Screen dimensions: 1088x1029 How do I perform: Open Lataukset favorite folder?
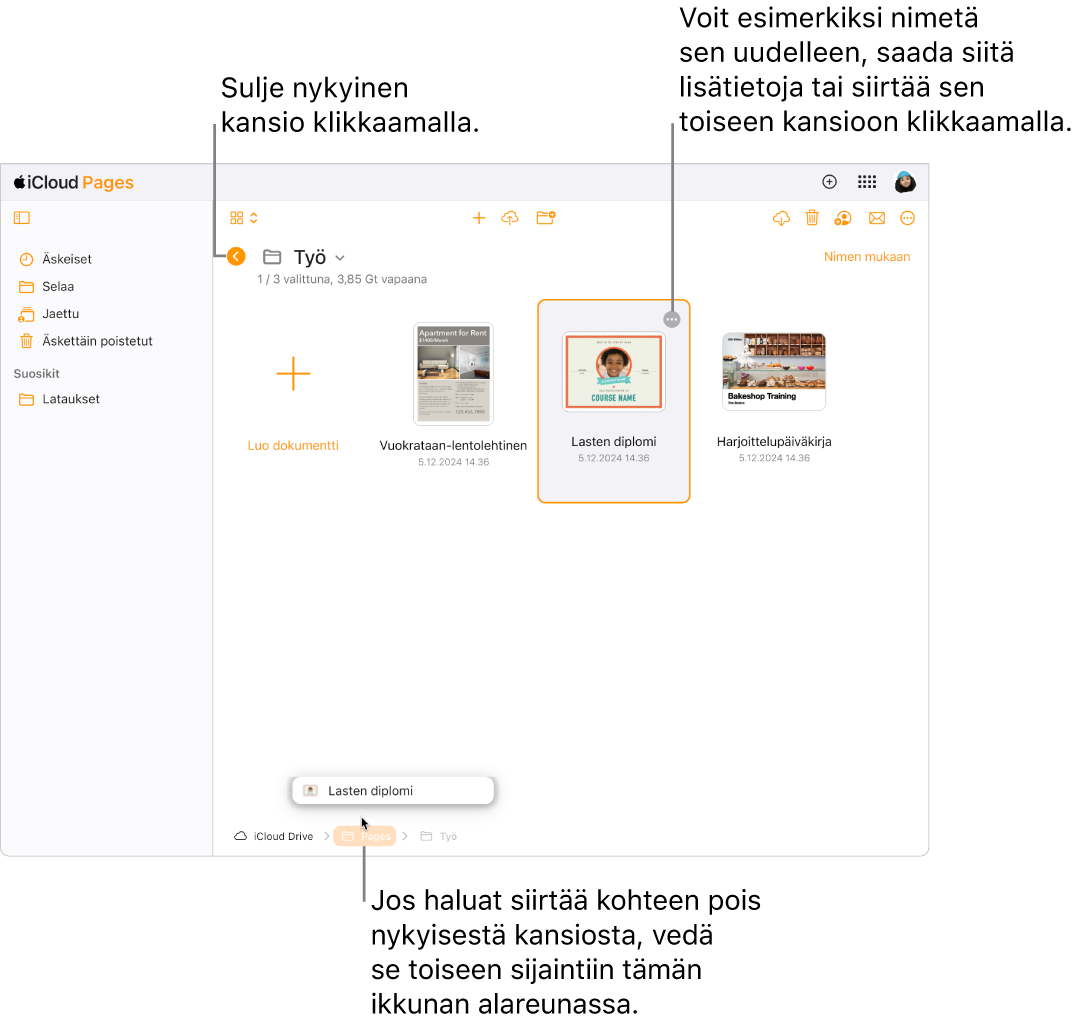coord(60,399)
